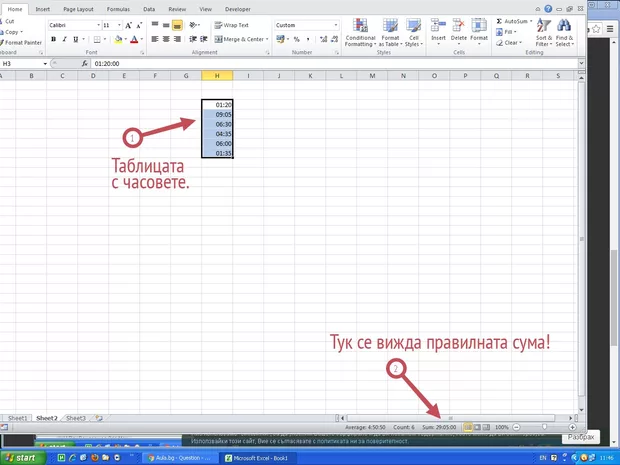Open Conditional Formatting menu
The width and height of the screenshot is (620, 465).
360,32
